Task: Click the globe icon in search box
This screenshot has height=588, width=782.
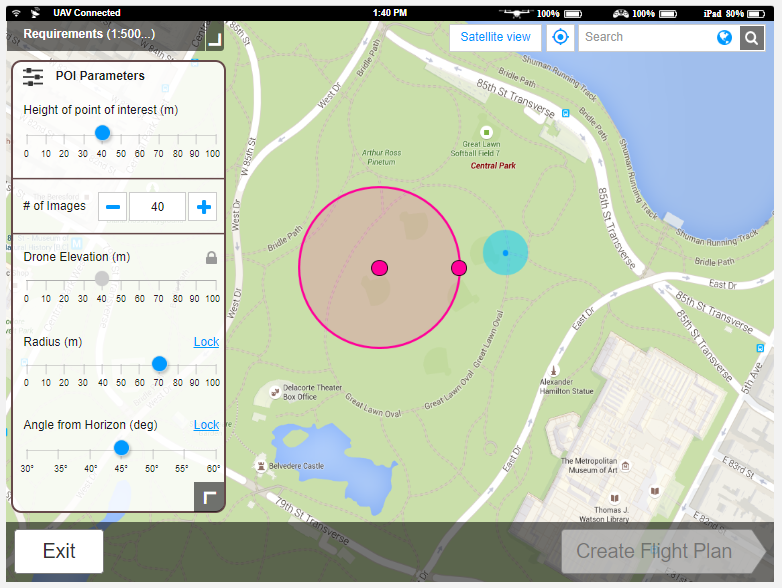Action: (724, 37)
